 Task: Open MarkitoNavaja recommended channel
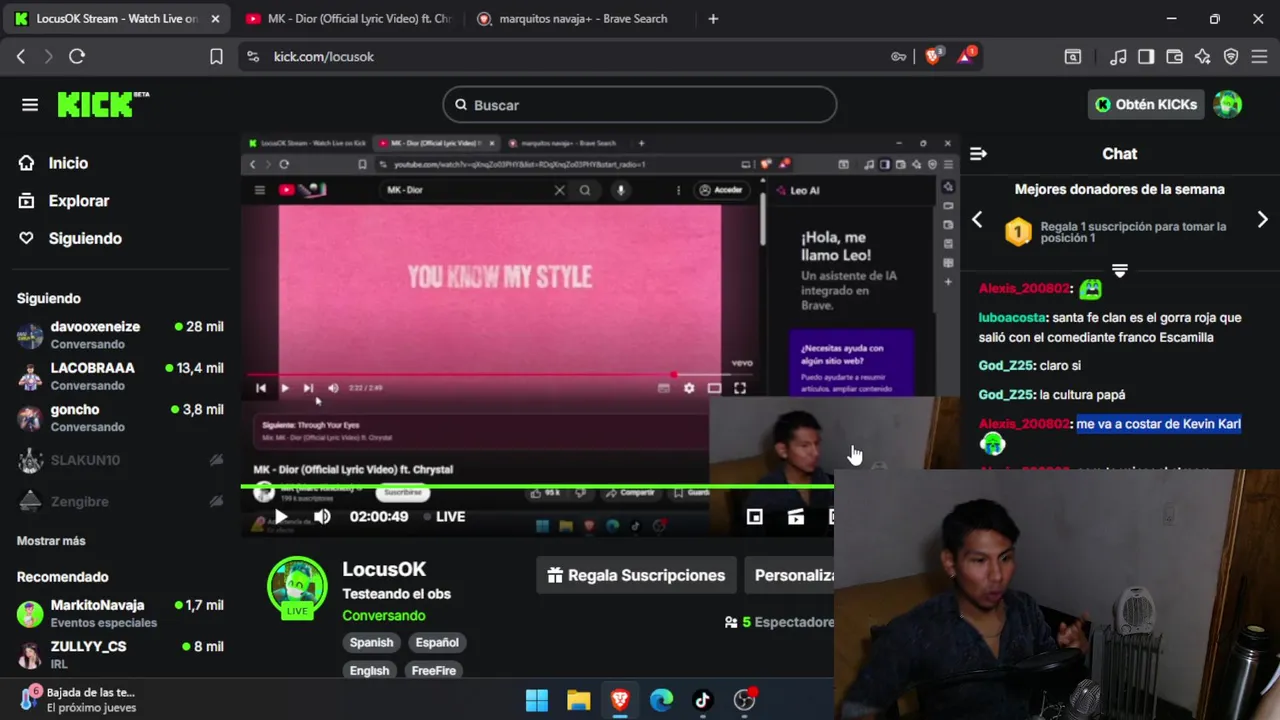(120, 613)
